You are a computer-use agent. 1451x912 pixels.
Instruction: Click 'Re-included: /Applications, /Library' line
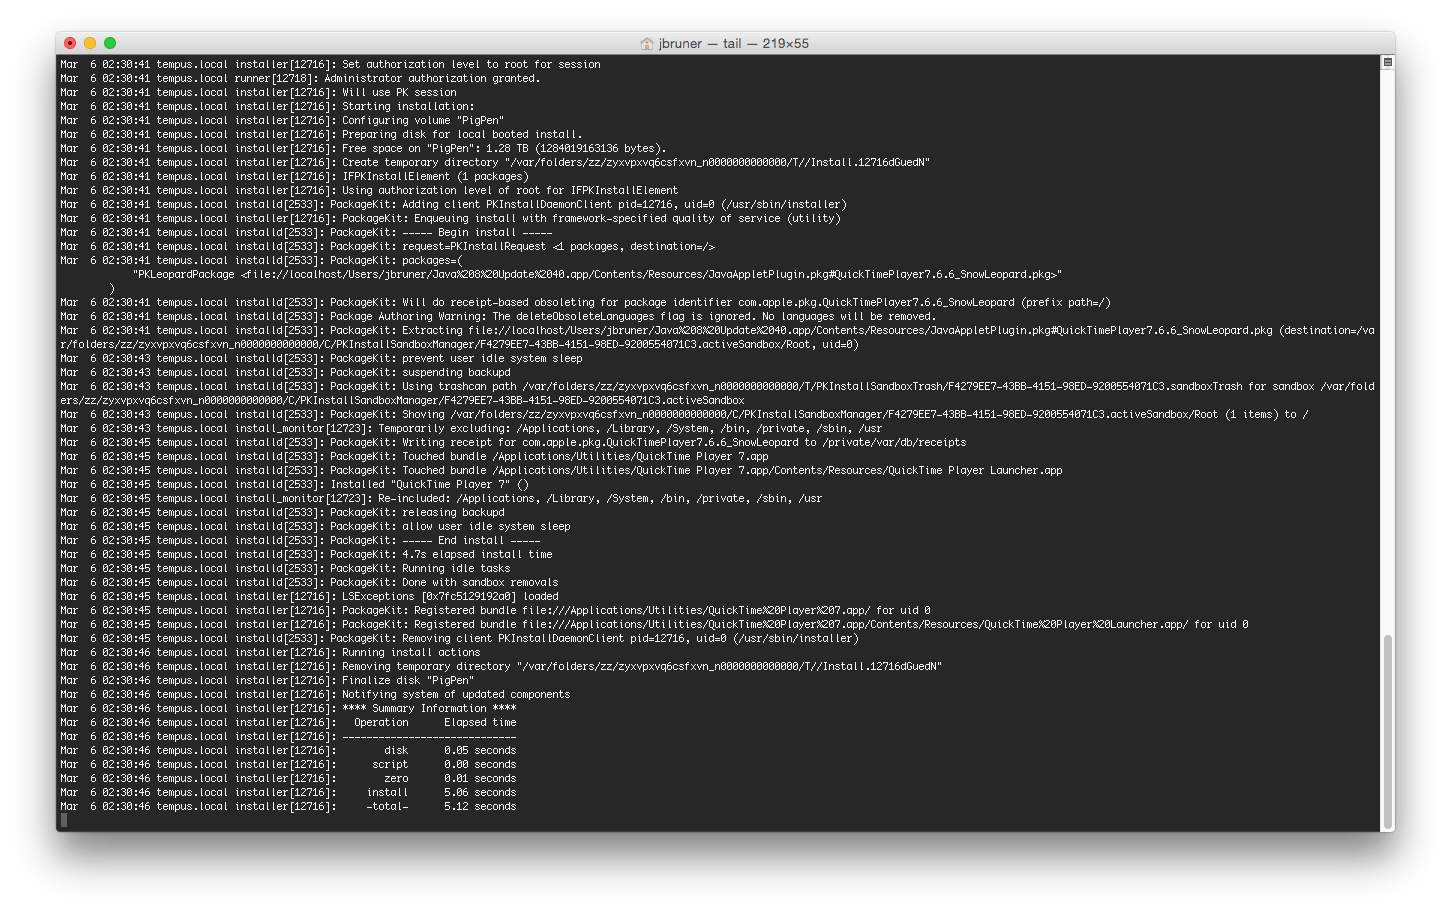441,498
